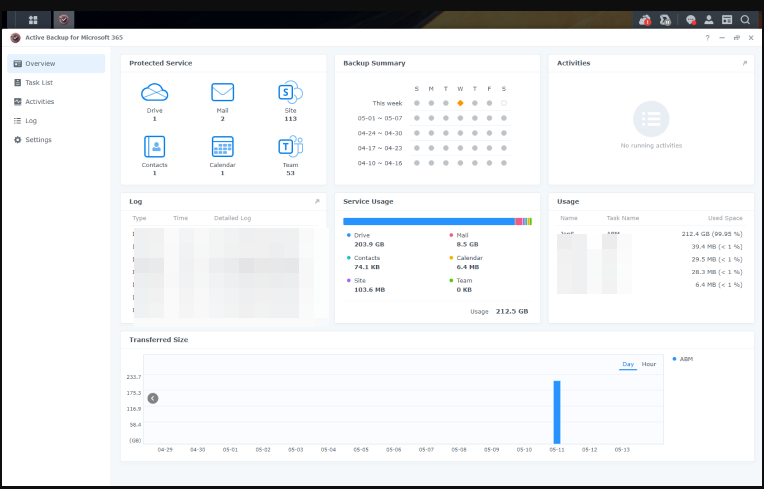The width and height of the screenshot is (764, 489).
Task: Open the DSM Main Menu grid icon
Action: (33, 20)
